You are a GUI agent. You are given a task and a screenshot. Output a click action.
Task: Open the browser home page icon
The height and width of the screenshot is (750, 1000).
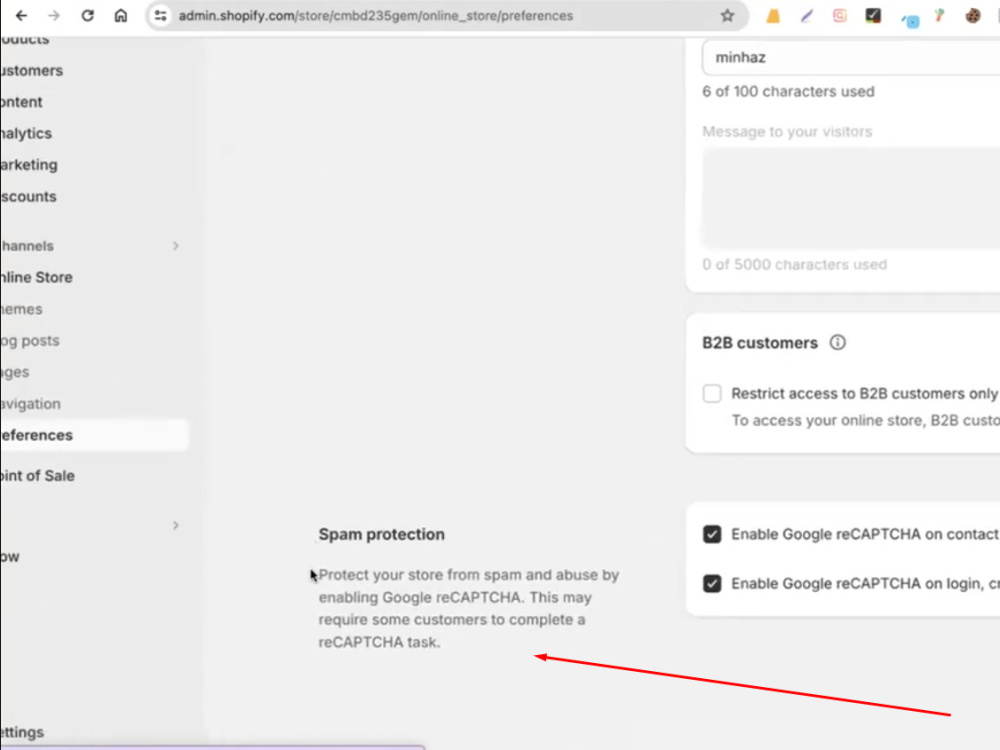tap(121, 15)
